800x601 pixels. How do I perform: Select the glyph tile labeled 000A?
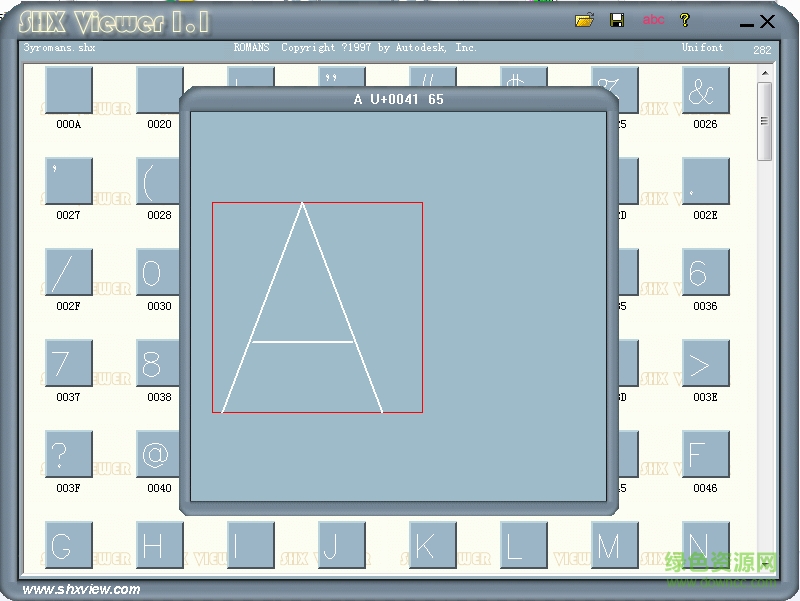pyautogui.click(x=69, y=91)
